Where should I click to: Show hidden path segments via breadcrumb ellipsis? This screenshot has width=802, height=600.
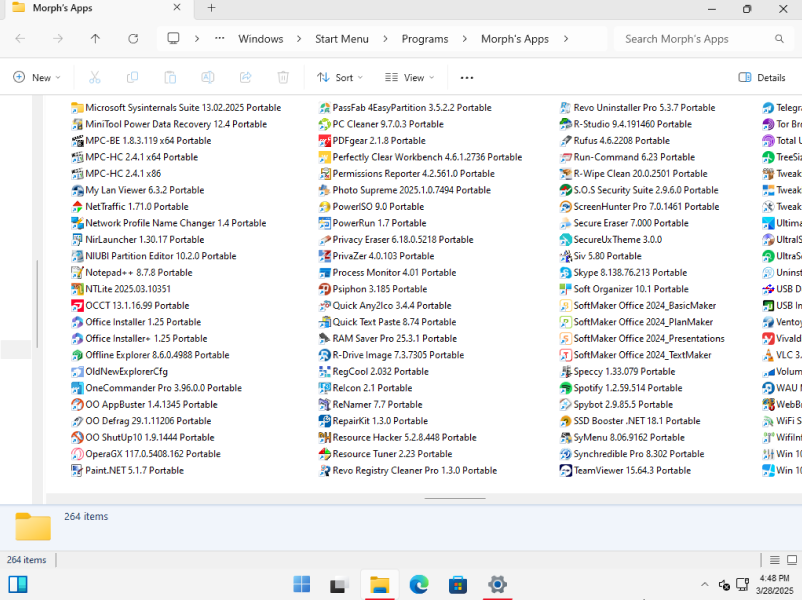pyautogui.click(x=219, y=38)
